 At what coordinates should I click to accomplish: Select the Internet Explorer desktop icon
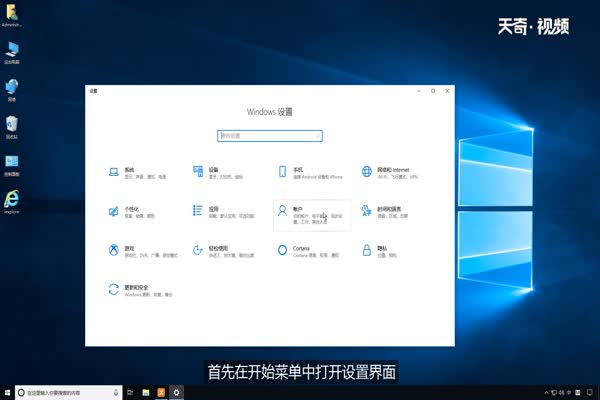pos(12,202)
